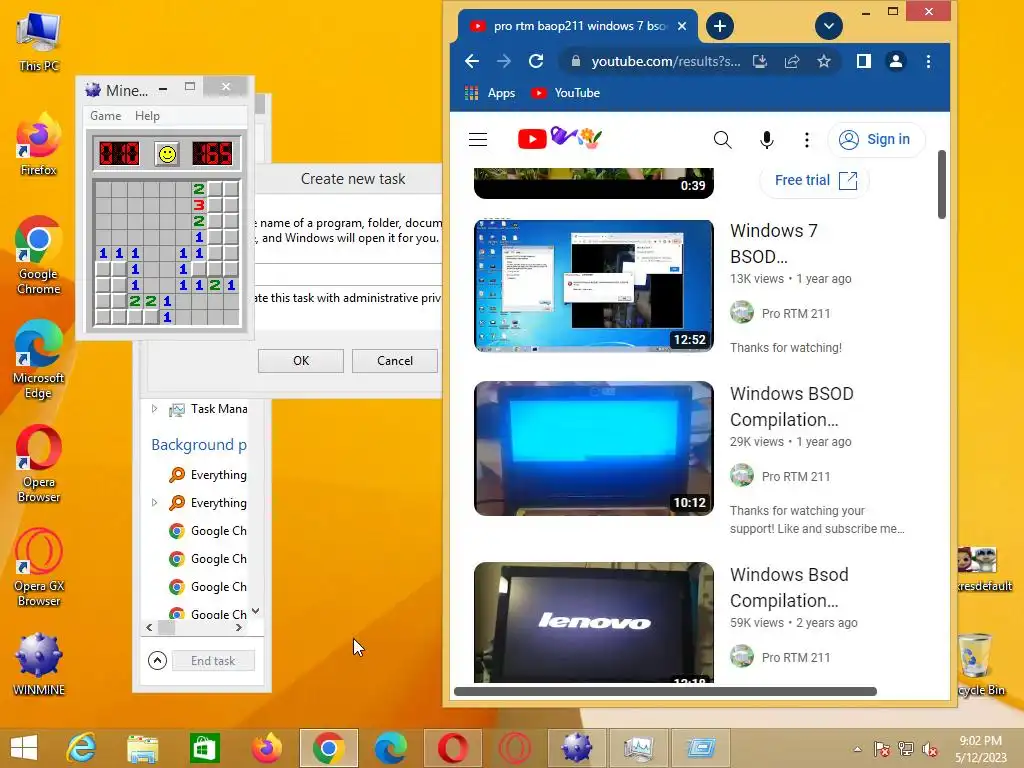Click the YouTube Sign in button
The height and width of the screenshot is (768, 1024).
point(876,139)
